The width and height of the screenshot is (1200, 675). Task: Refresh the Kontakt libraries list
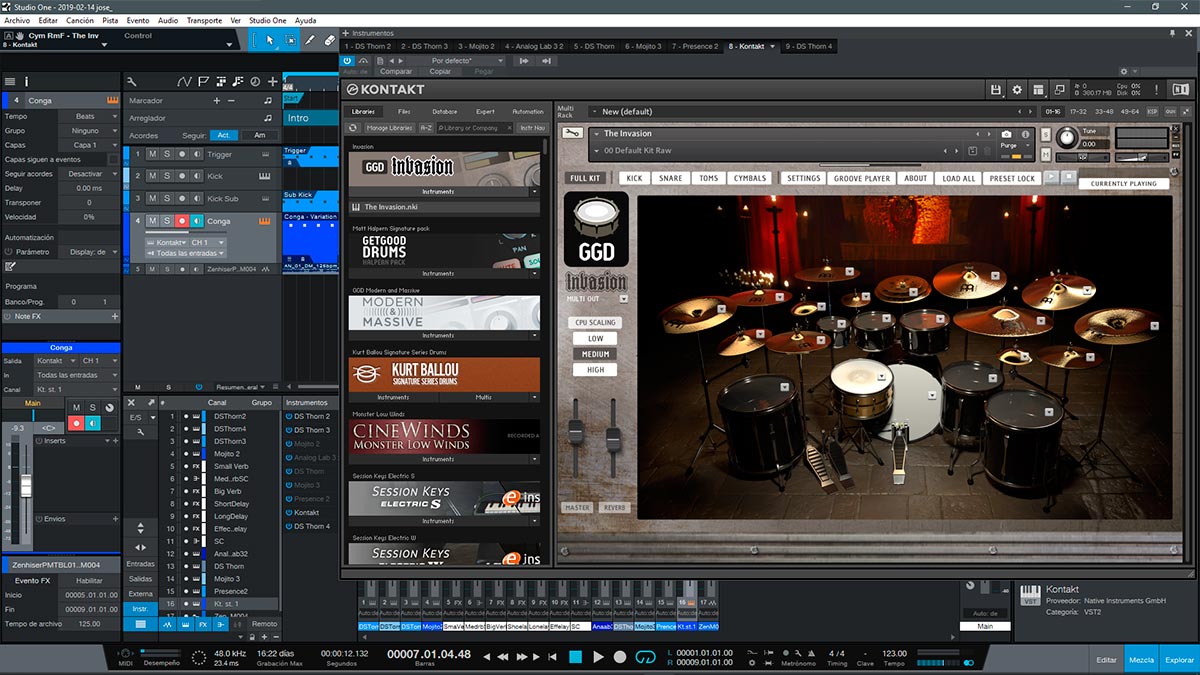[353, 128]
